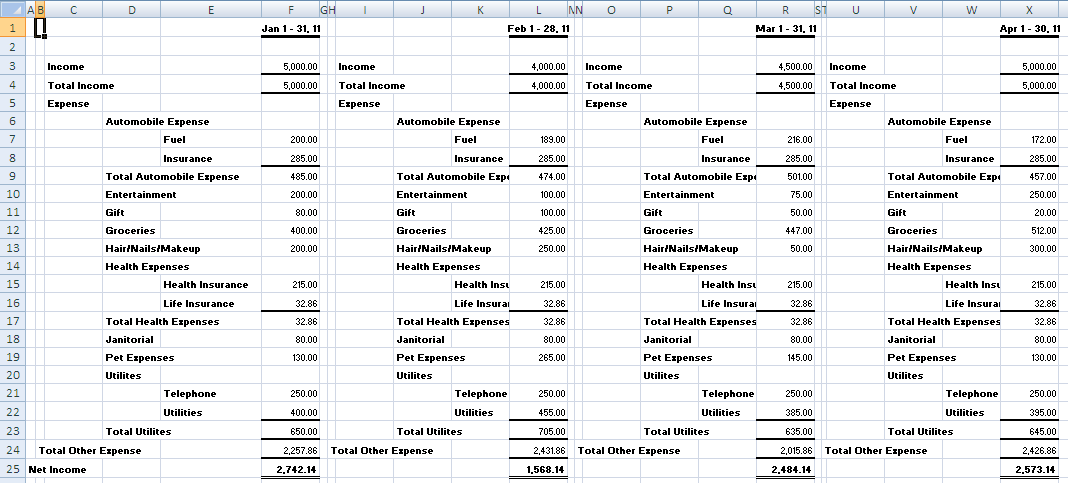
Task: Select March 'Telephone' label
Action: [x=728, y=394]
